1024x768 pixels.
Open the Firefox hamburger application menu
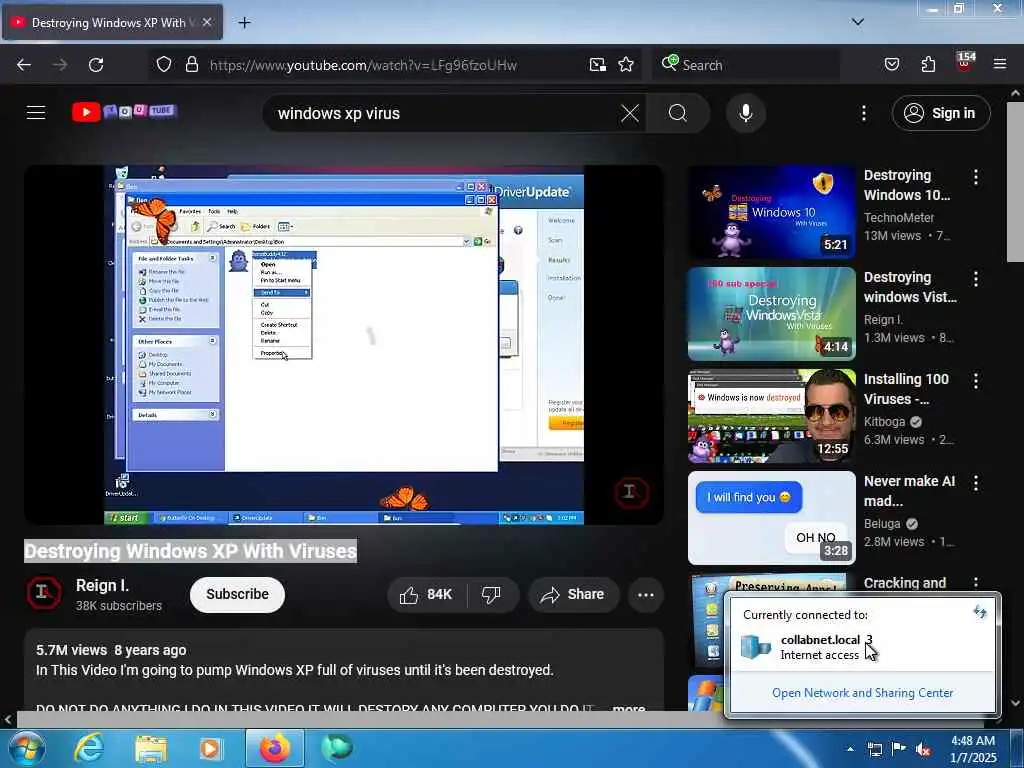1000,65
